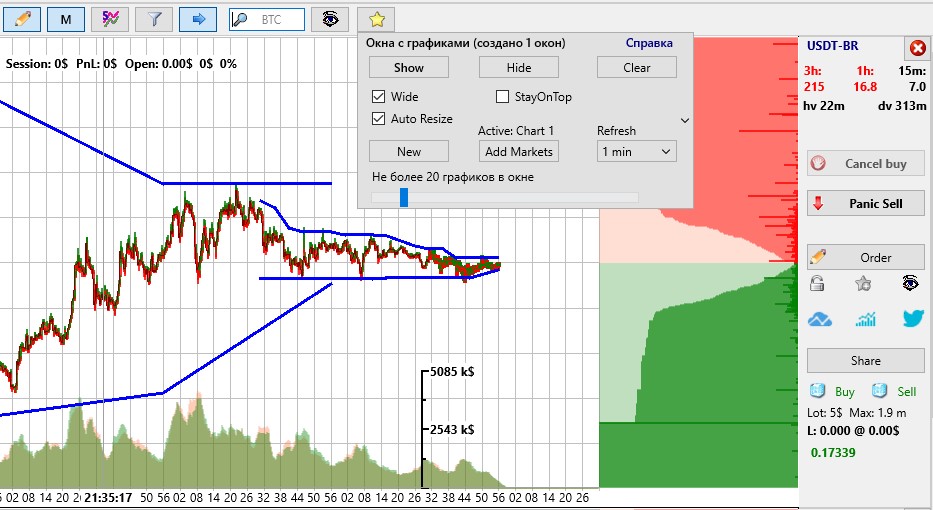Viewport: 933px width, 510px height.
Task: Disable the Auto Resize checkbox
Action: coord(379,118)
